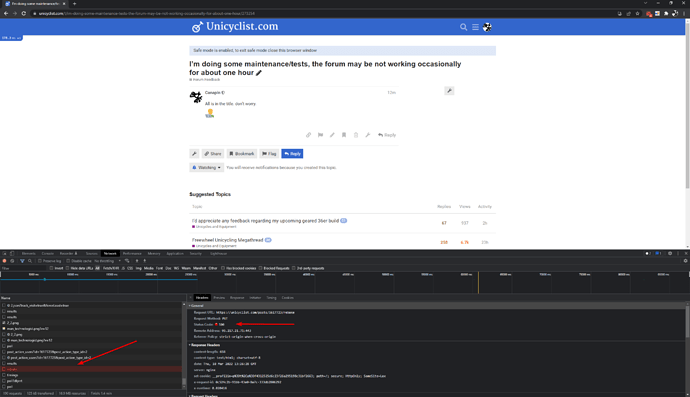
Task: Open DevTools settings gear icon
Action: point(670,254)
